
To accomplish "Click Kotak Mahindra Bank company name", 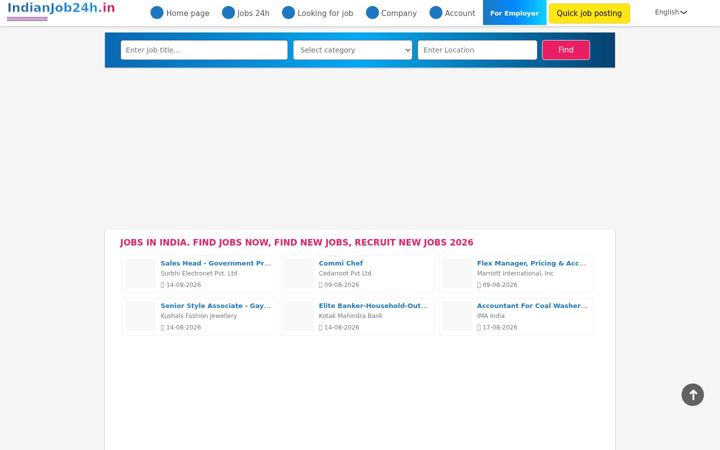I will click(x=350, y=316).
